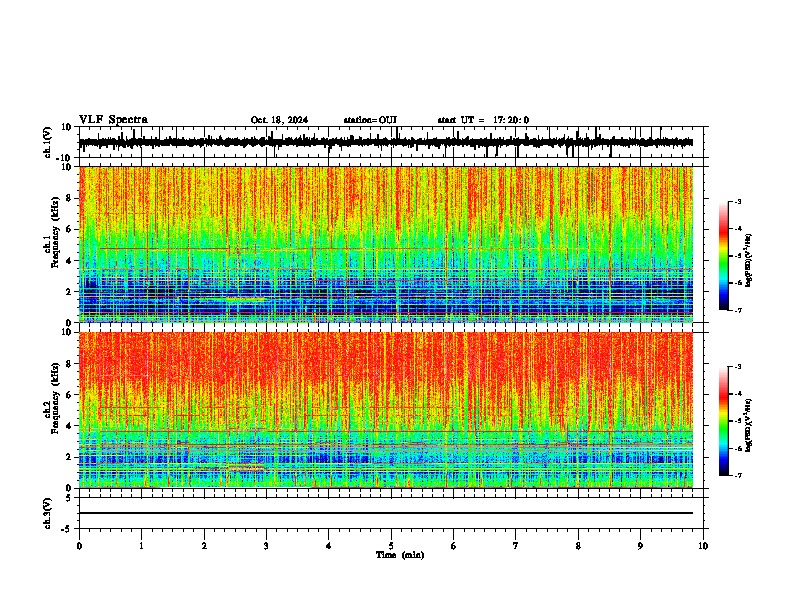Click the "station=OUI" header label
This screenshot has height=612, width=792.
(370, 120)
